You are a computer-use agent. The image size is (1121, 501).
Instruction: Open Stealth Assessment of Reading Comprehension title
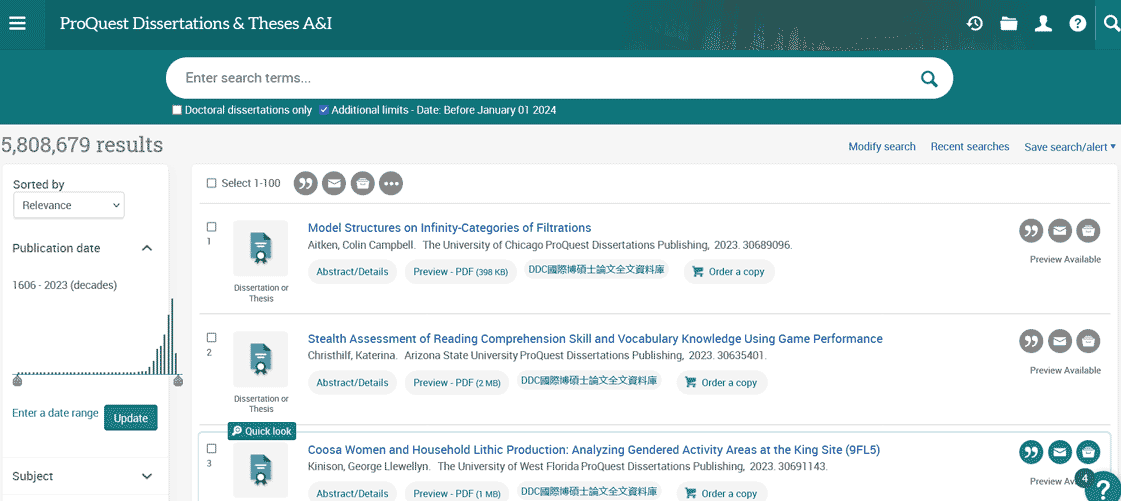pos(595,339)
